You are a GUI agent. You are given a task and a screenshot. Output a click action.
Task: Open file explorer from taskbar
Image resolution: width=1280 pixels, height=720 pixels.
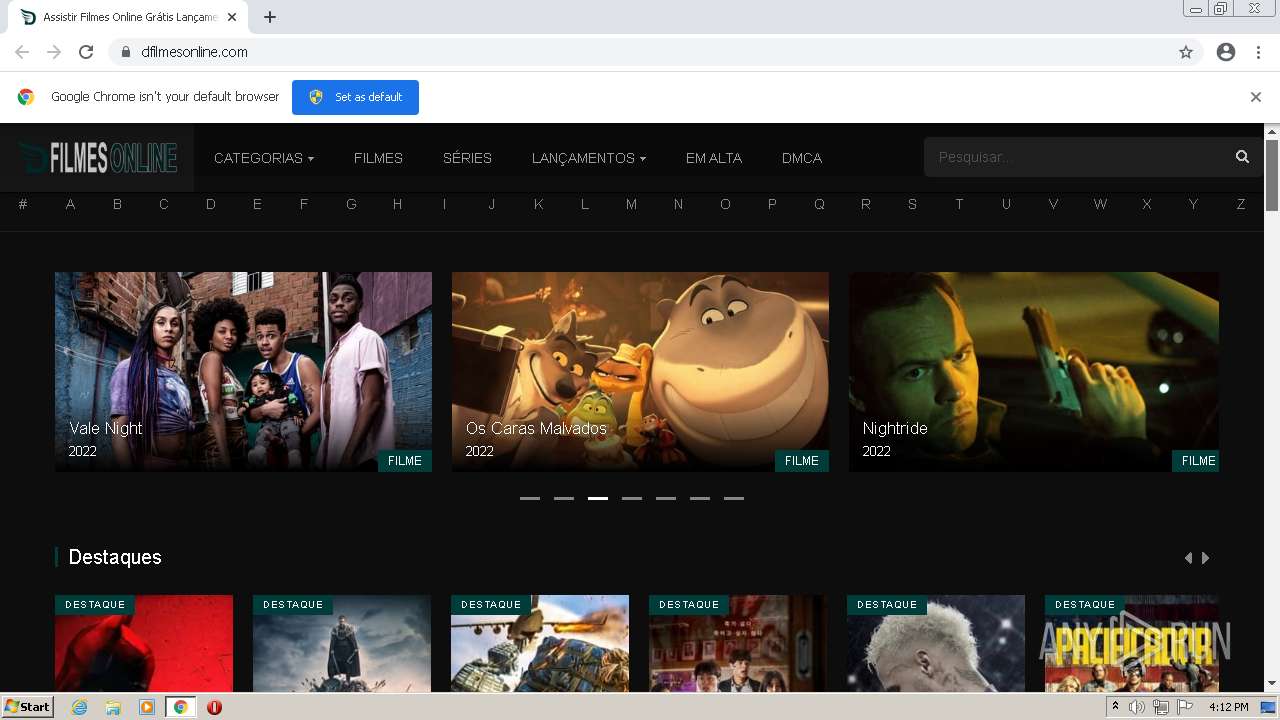point(113,707)
